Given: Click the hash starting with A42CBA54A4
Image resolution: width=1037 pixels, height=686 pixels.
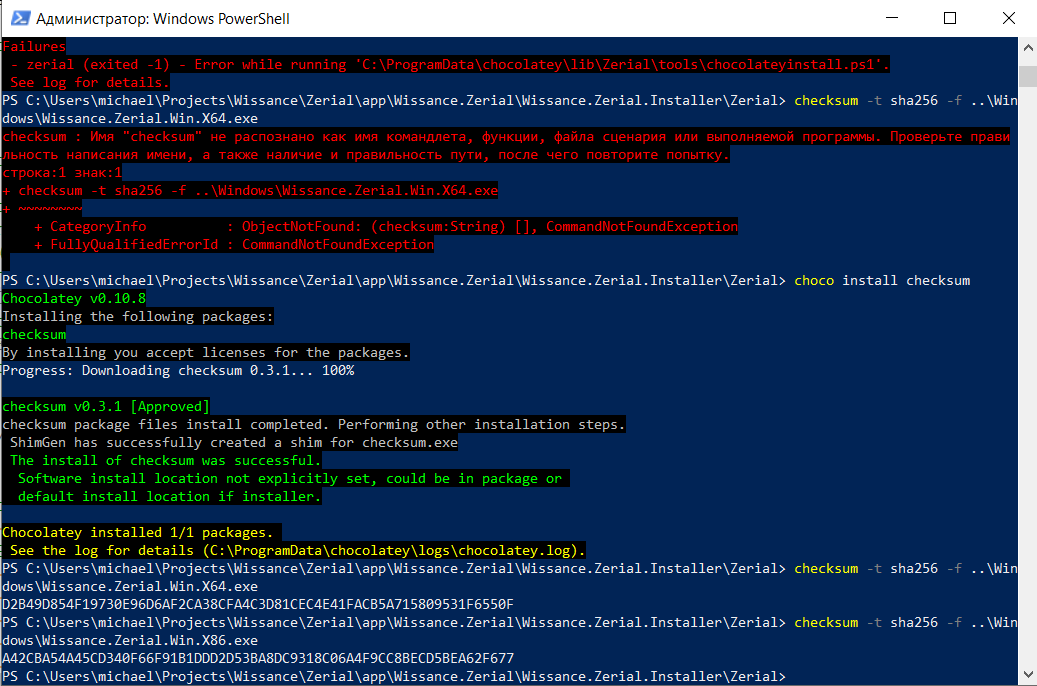Looking at the screenshot, I should coord(258,659).
